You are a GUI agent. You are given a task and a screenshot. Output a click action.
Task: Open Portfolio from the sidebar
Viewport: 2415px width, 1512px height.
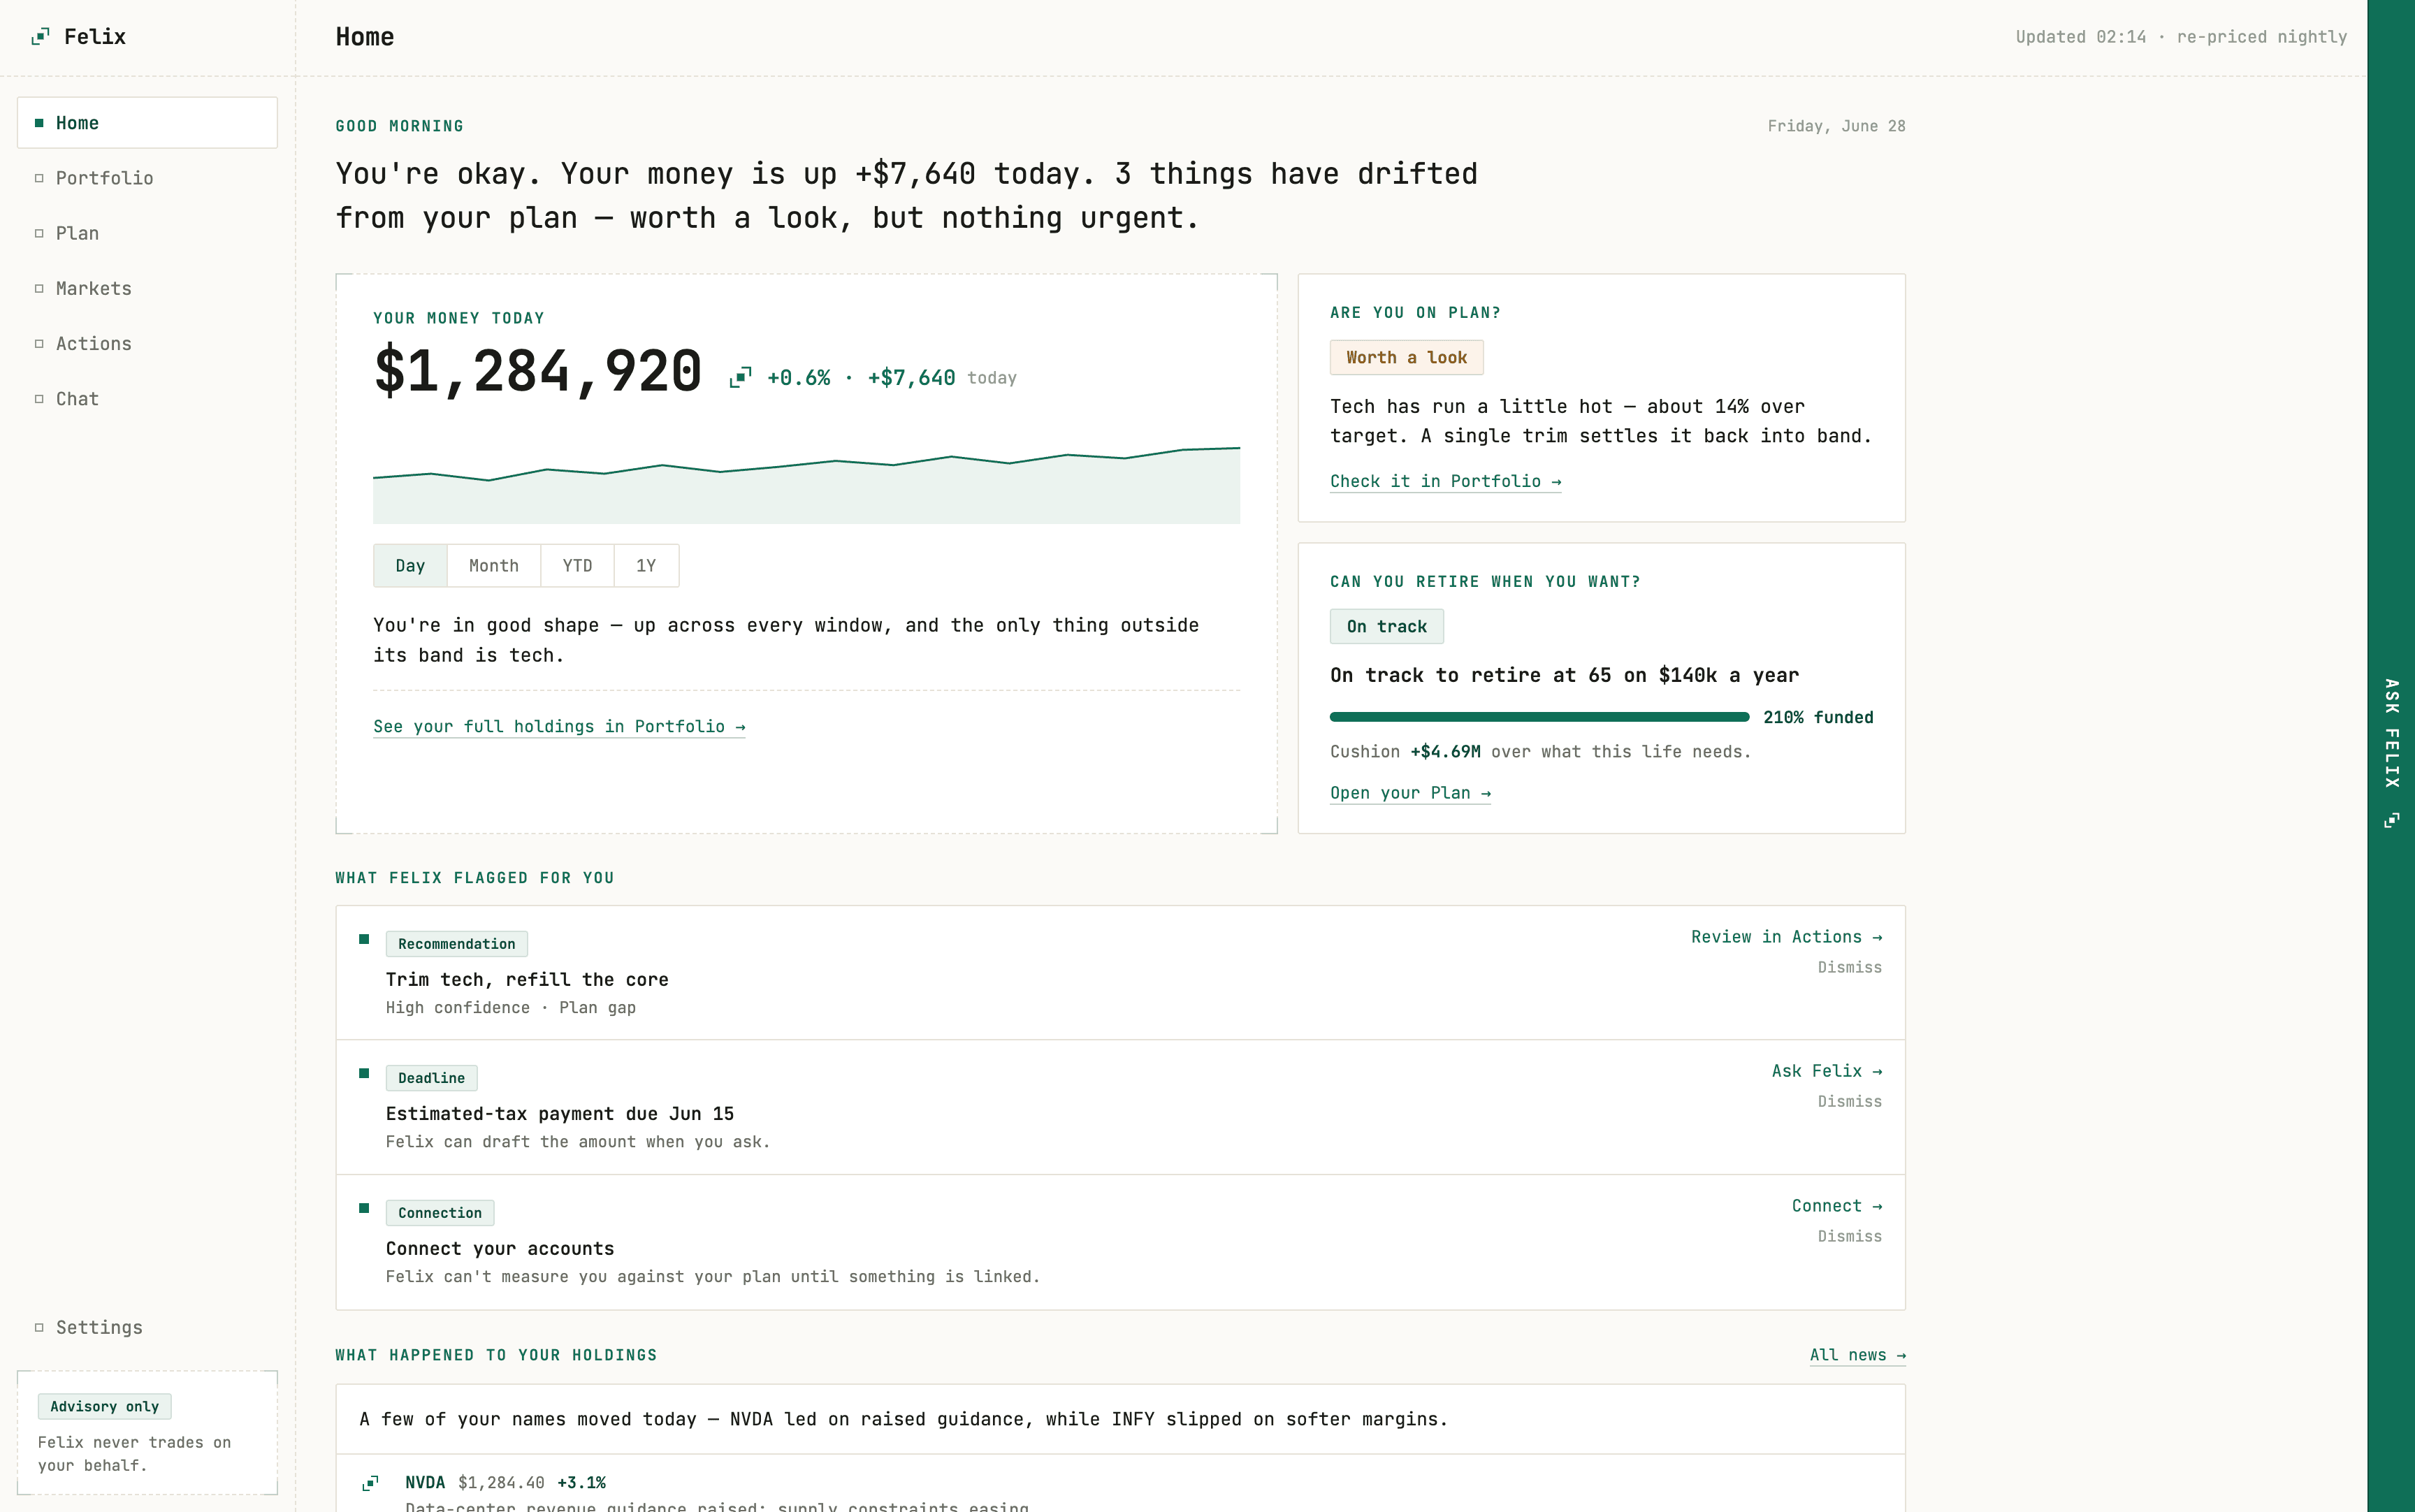pos(147,178)
